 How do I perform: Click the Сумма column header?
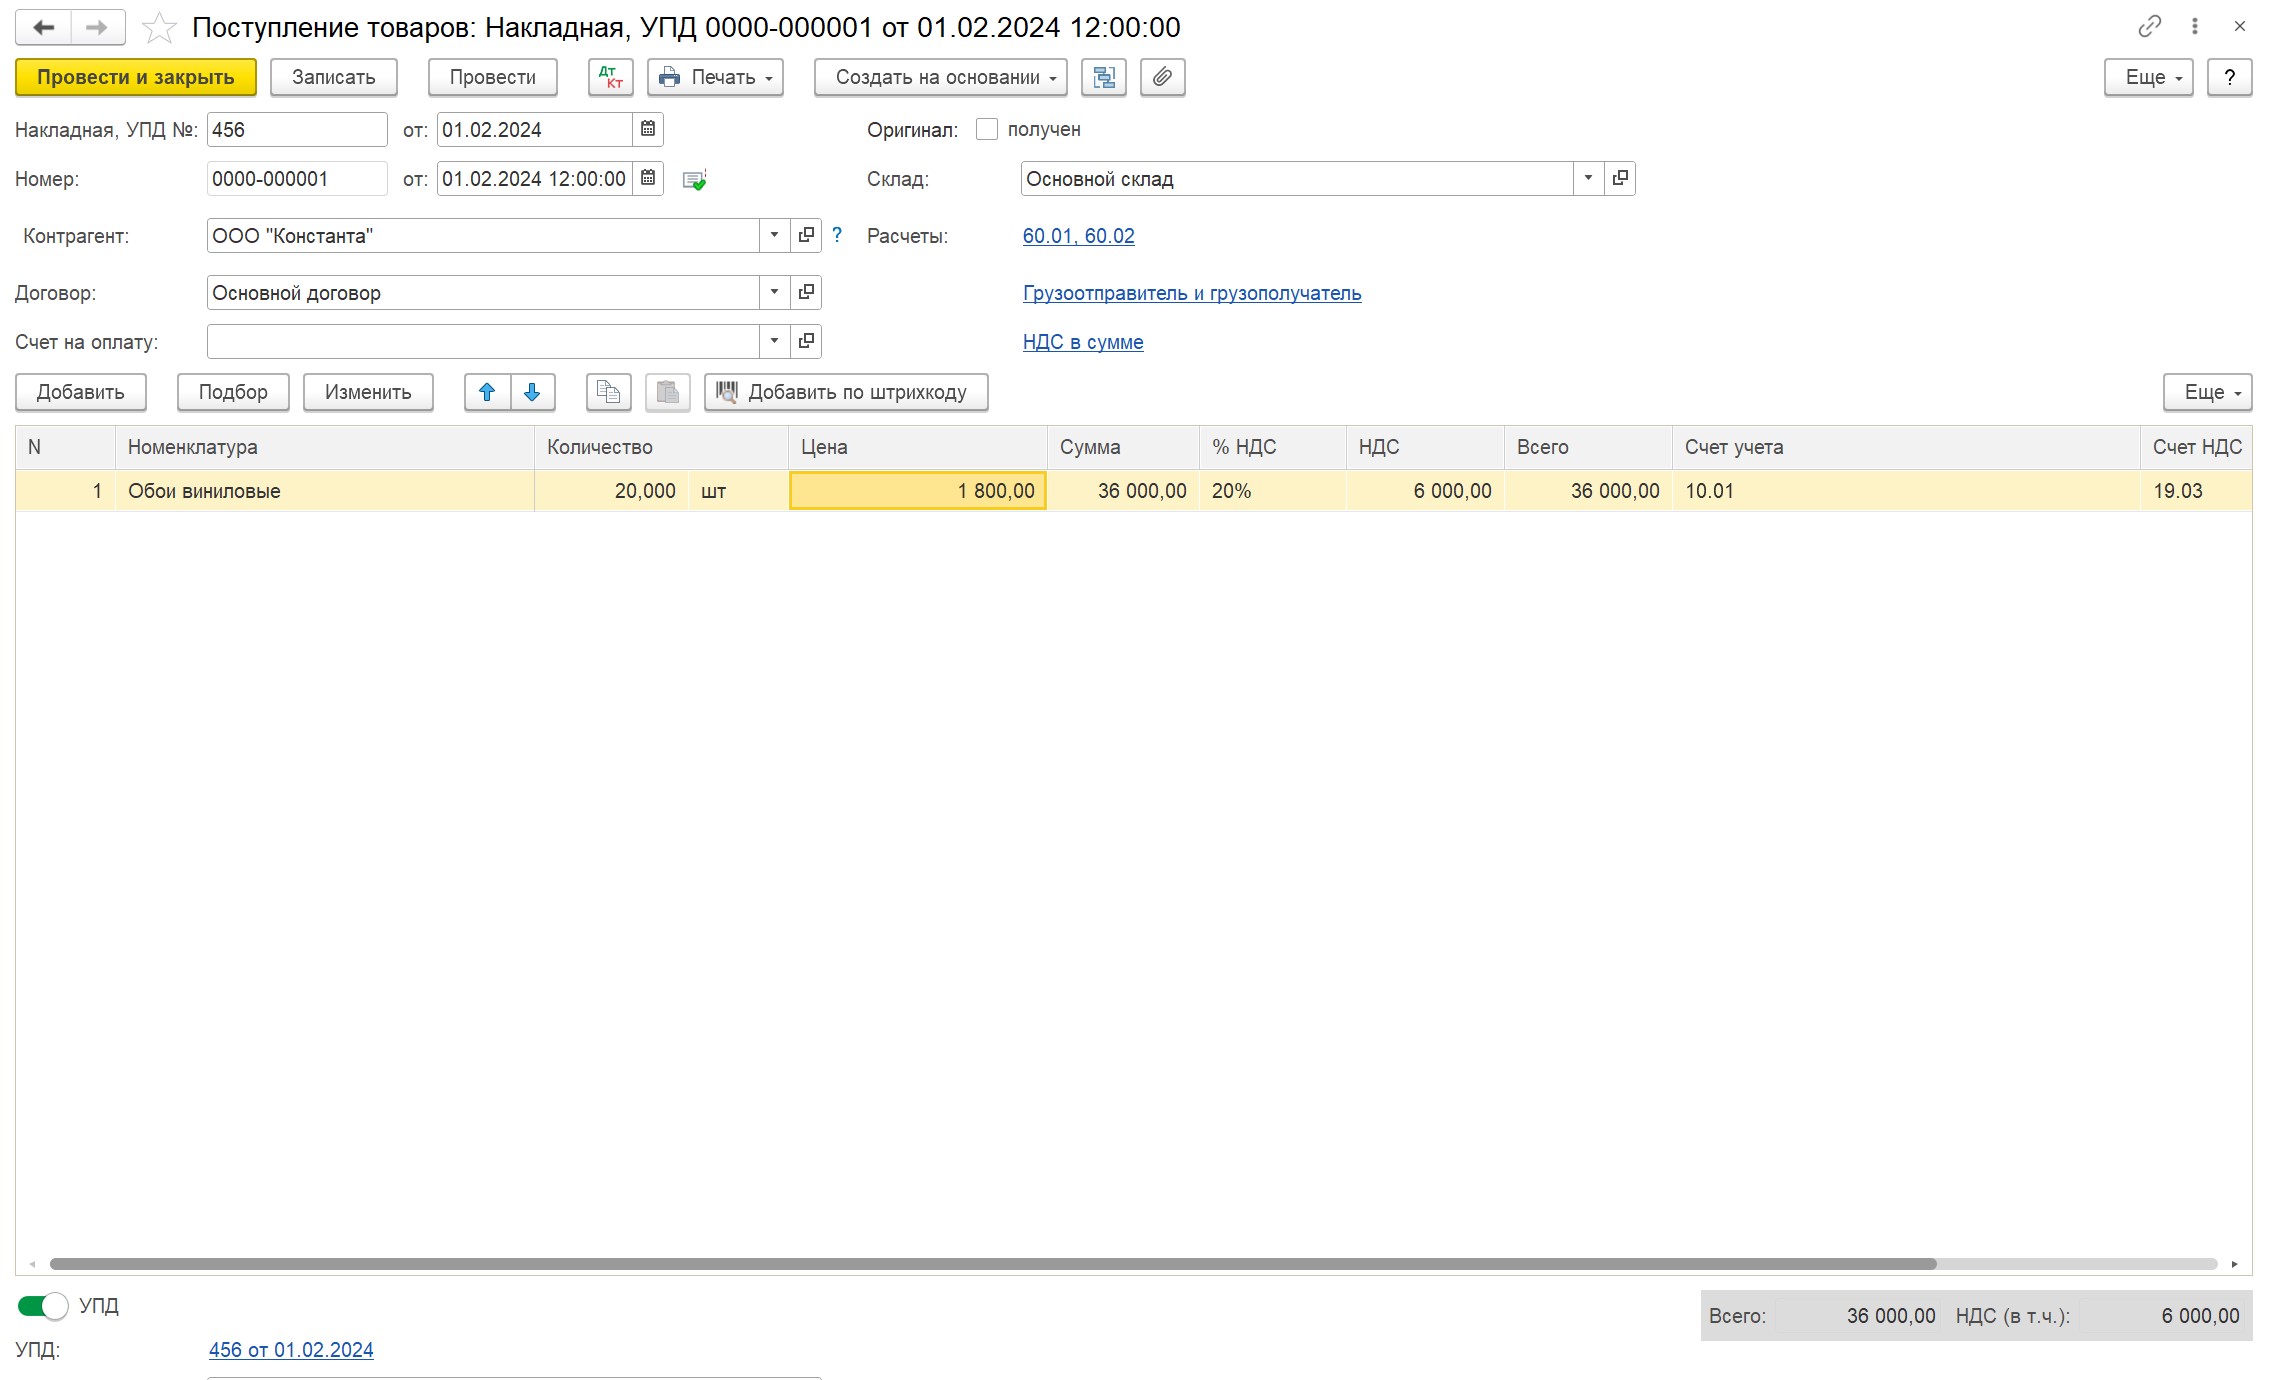tap(1124, 447)
